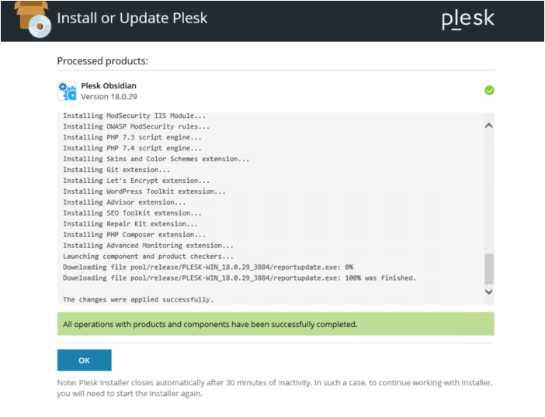
Task: Click the Plesk Obsidian gear icon
Action: pyautogui.click(x=67, y=91)
